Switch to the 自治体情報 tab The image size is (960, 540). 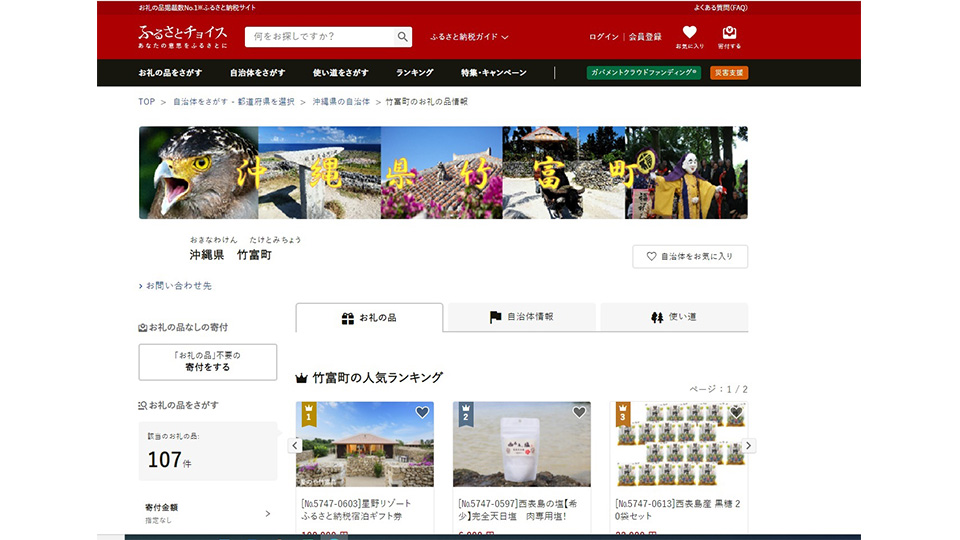(521, 317)
